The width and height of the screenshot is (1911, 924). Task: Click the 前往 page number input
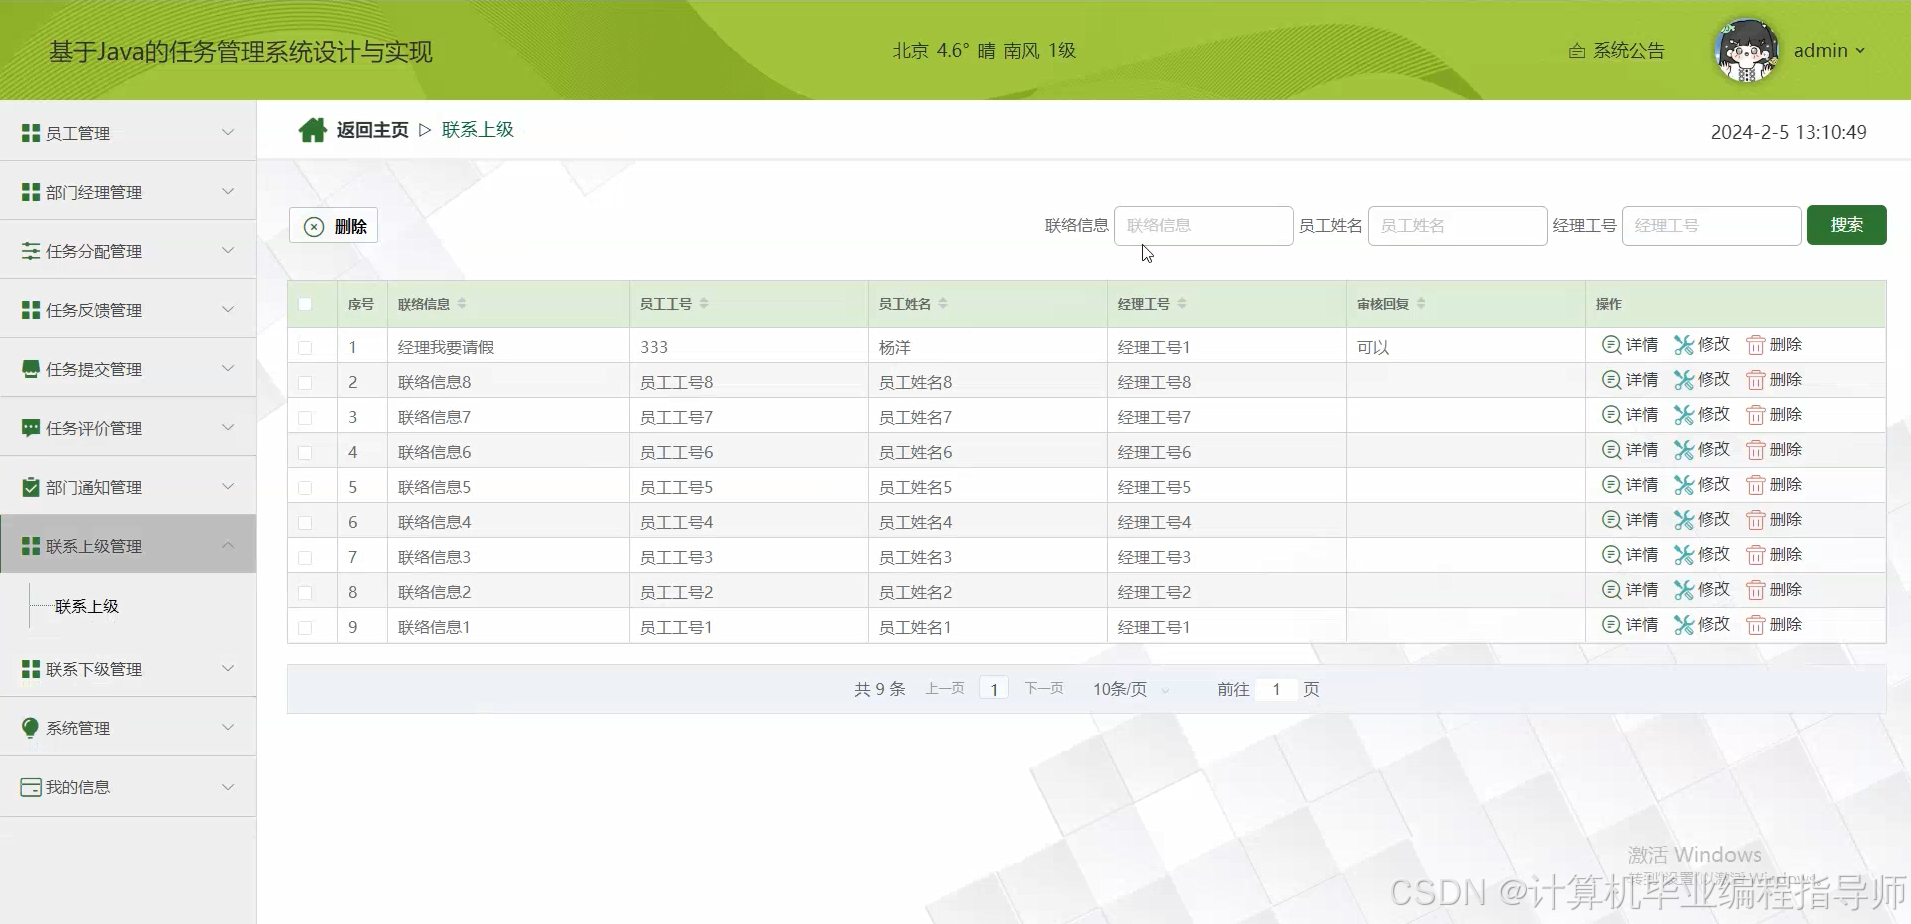pyautogui.click(x=1276, y=689)
